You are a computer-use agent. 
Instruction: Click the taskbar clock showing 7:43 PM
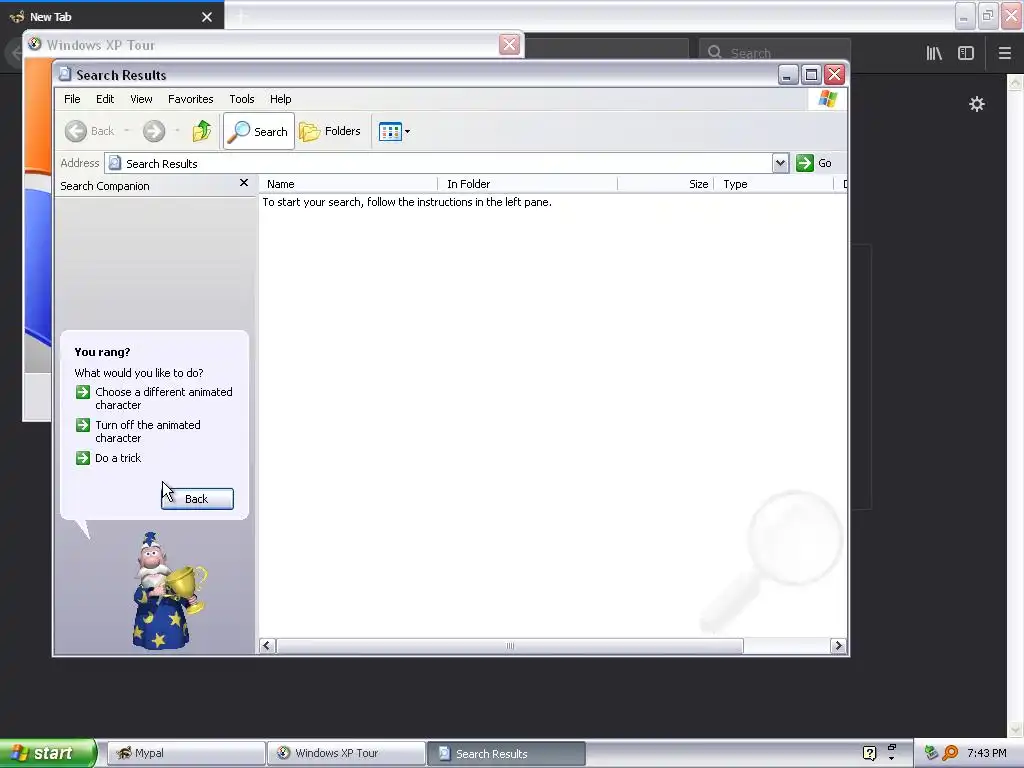[x=987, y=753]
